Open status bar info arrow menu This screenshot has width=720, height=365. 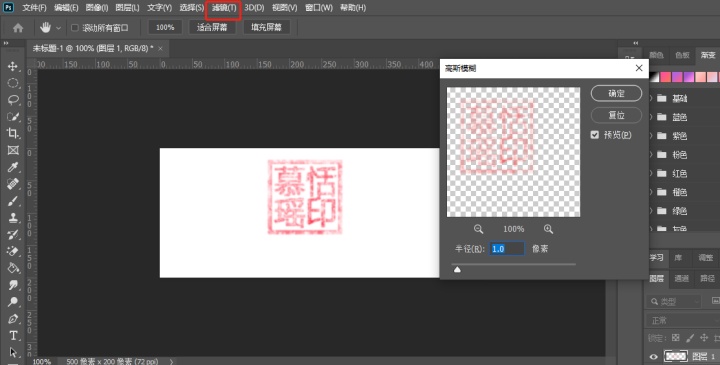click(x=172, y=361)
